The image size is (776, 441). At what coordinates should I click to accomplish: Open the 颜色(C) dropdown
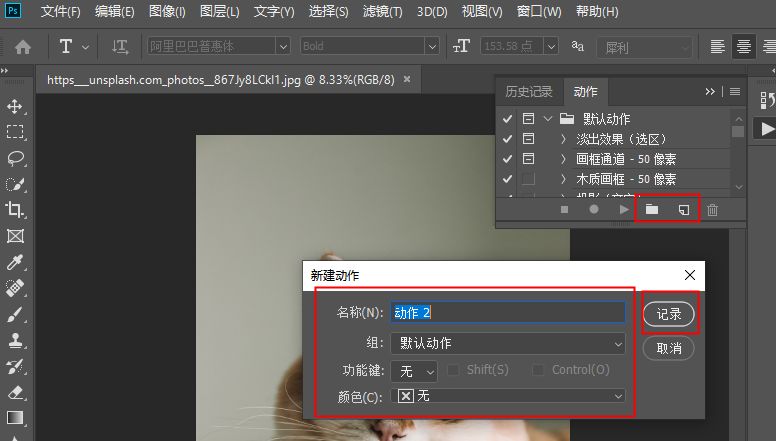pos(508,396)
